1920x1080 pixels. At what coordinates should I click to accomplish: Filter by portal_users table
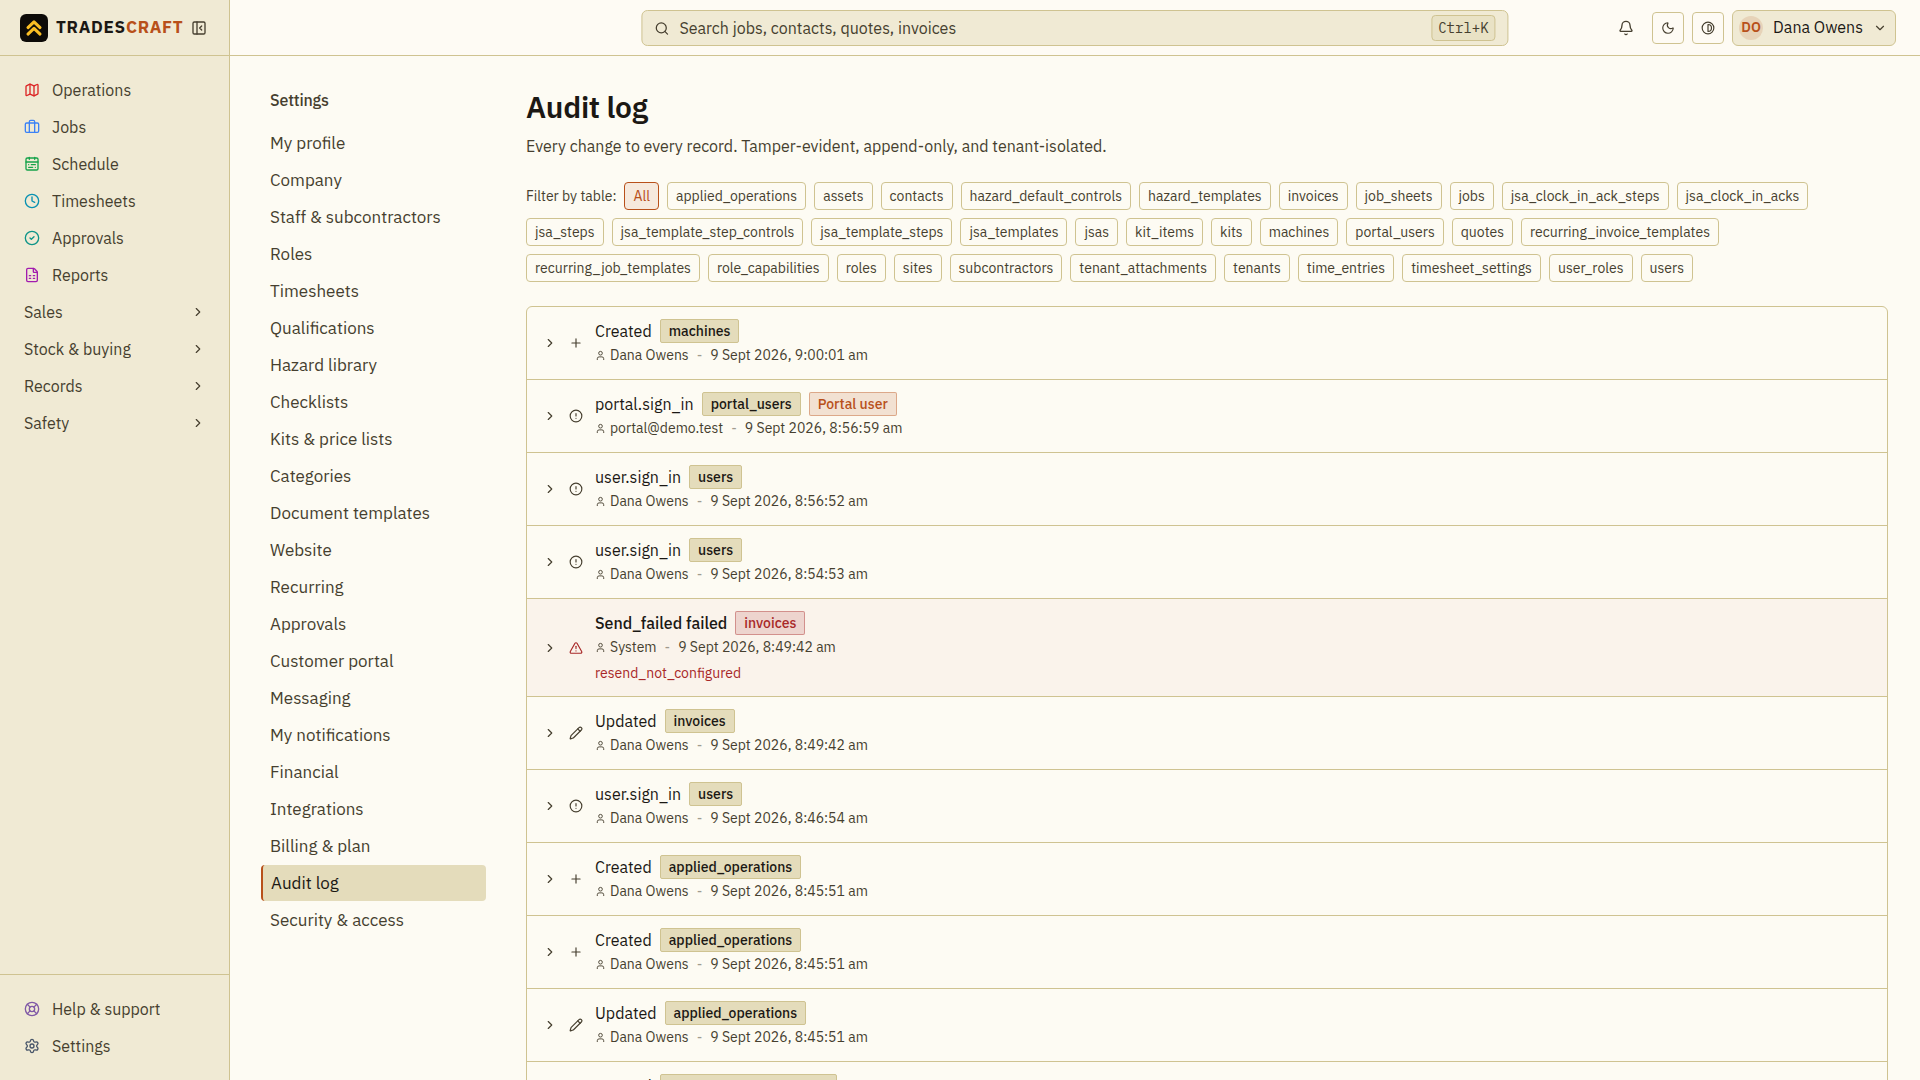coord(1394,232)
